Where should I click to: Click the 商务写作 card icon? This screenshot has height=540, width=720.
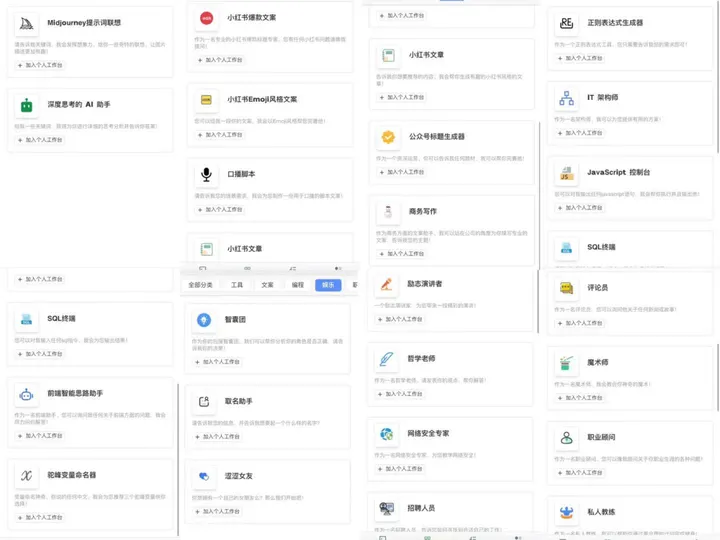tap(388, 212)
